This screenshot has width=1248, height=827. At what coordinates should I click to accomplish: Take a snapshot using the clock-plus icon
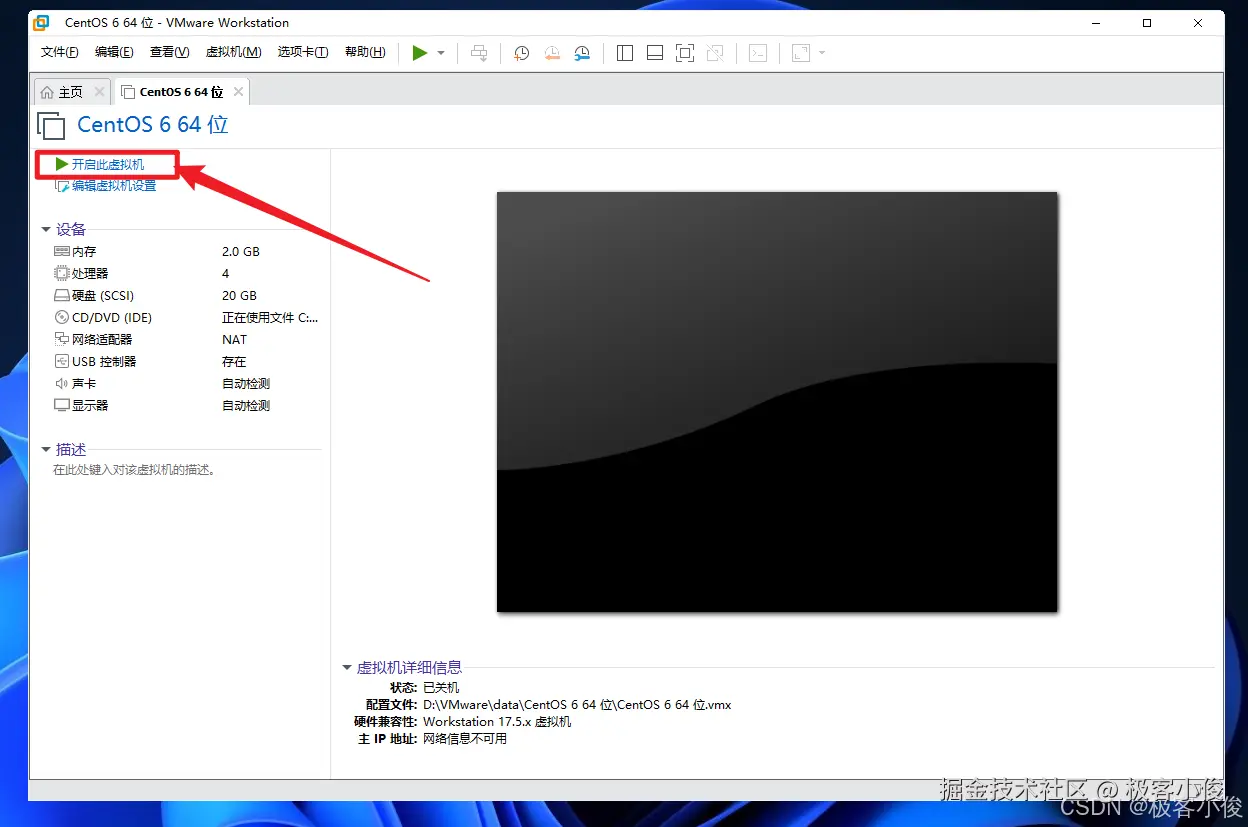tap(521, 53)
